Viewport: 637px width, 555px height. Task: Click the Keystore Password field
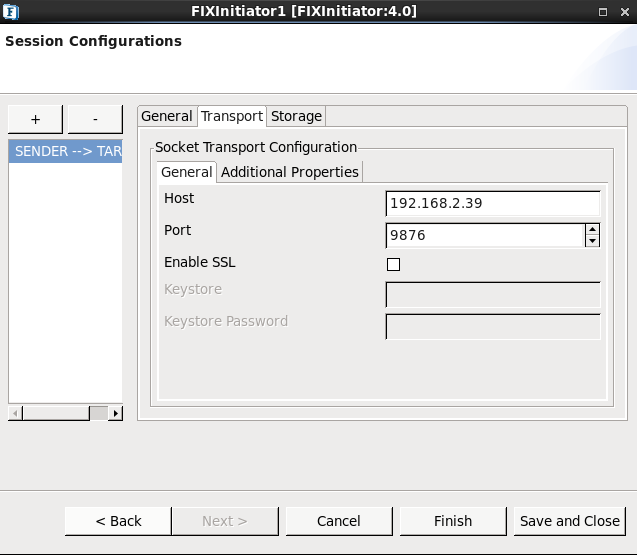[493, 327]
